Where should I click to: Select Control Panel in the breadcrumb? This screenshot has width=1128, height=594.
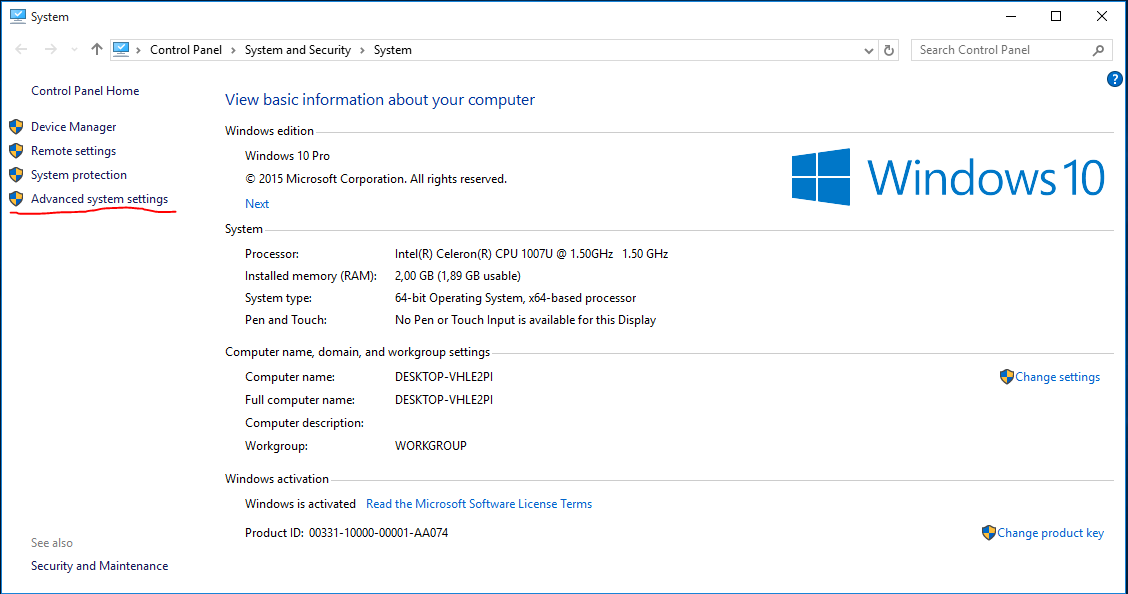pyautogui.click(x=186, y=49)
